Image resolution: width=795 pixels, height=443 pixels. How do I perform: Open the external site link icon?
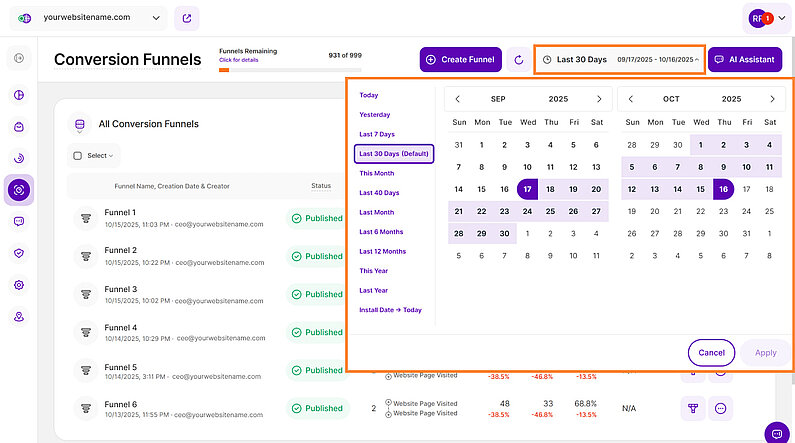click(x=186, y=18)
